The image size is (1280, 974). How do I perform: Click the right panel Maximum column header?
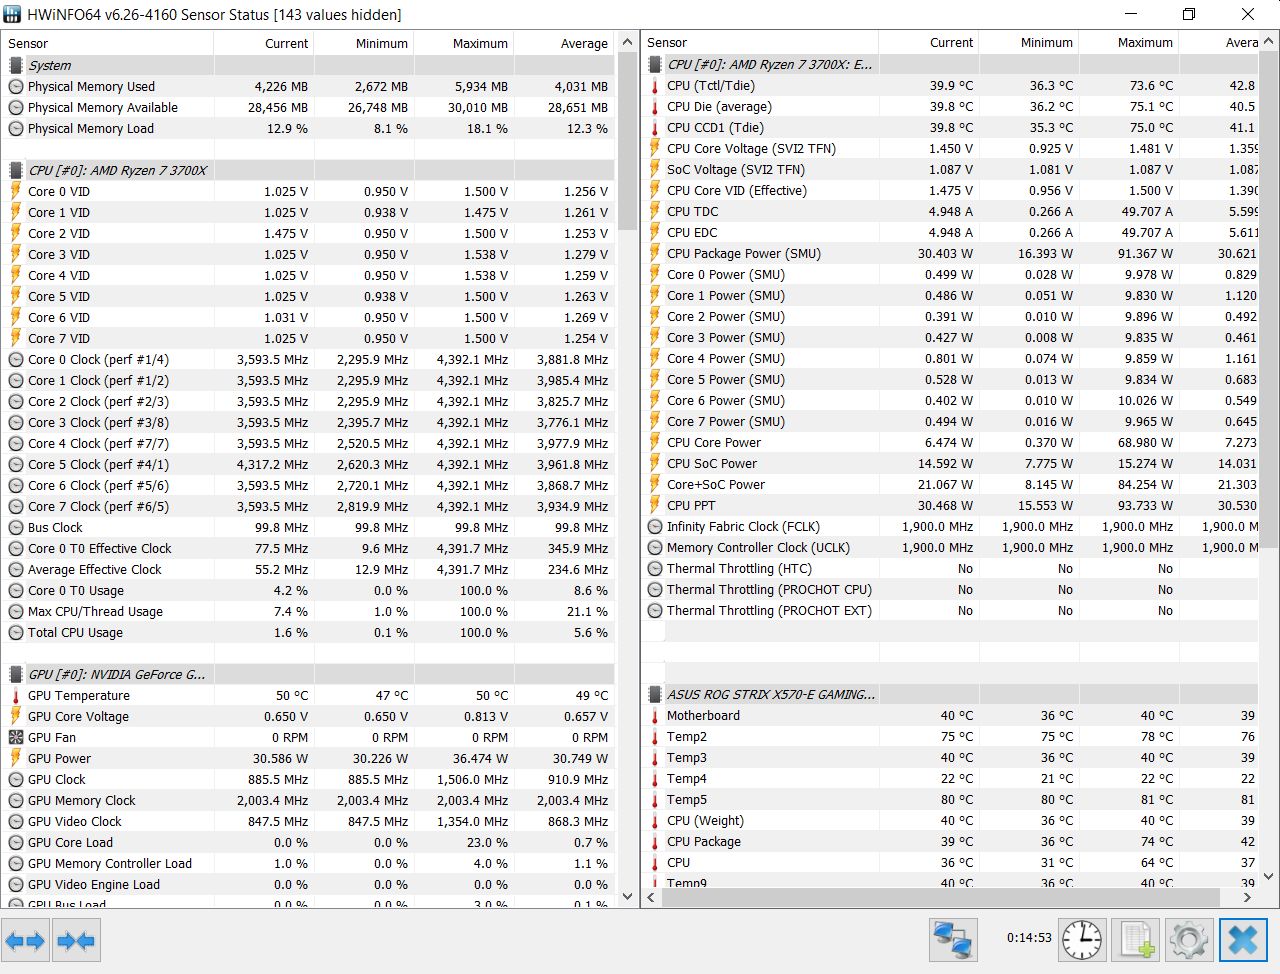pyautogui.click(x=1128, y=42)
